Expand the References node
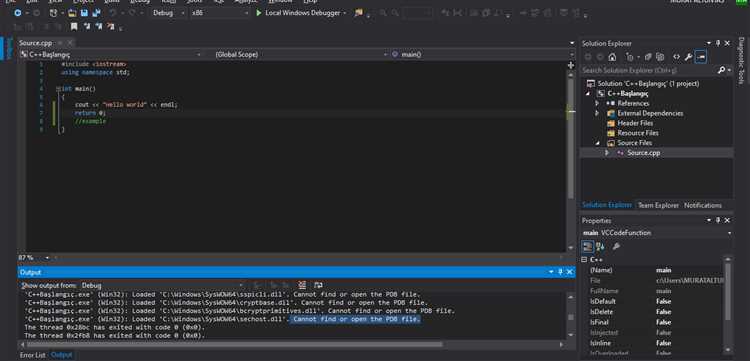Viewport: 750px width, 361px height. [597, 103]
